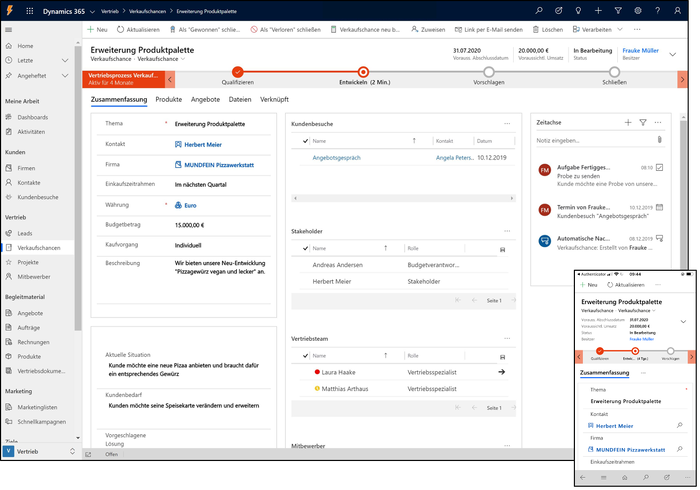Click the orange next stage arrow at the process bar's end

(682, 79)
